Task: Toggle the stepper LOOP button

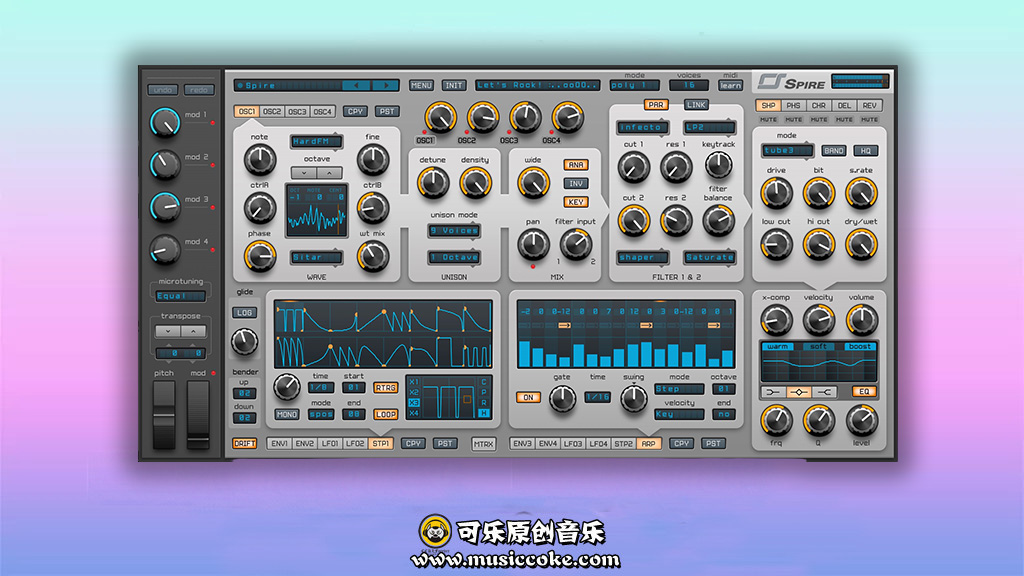Action: point(385,414)
